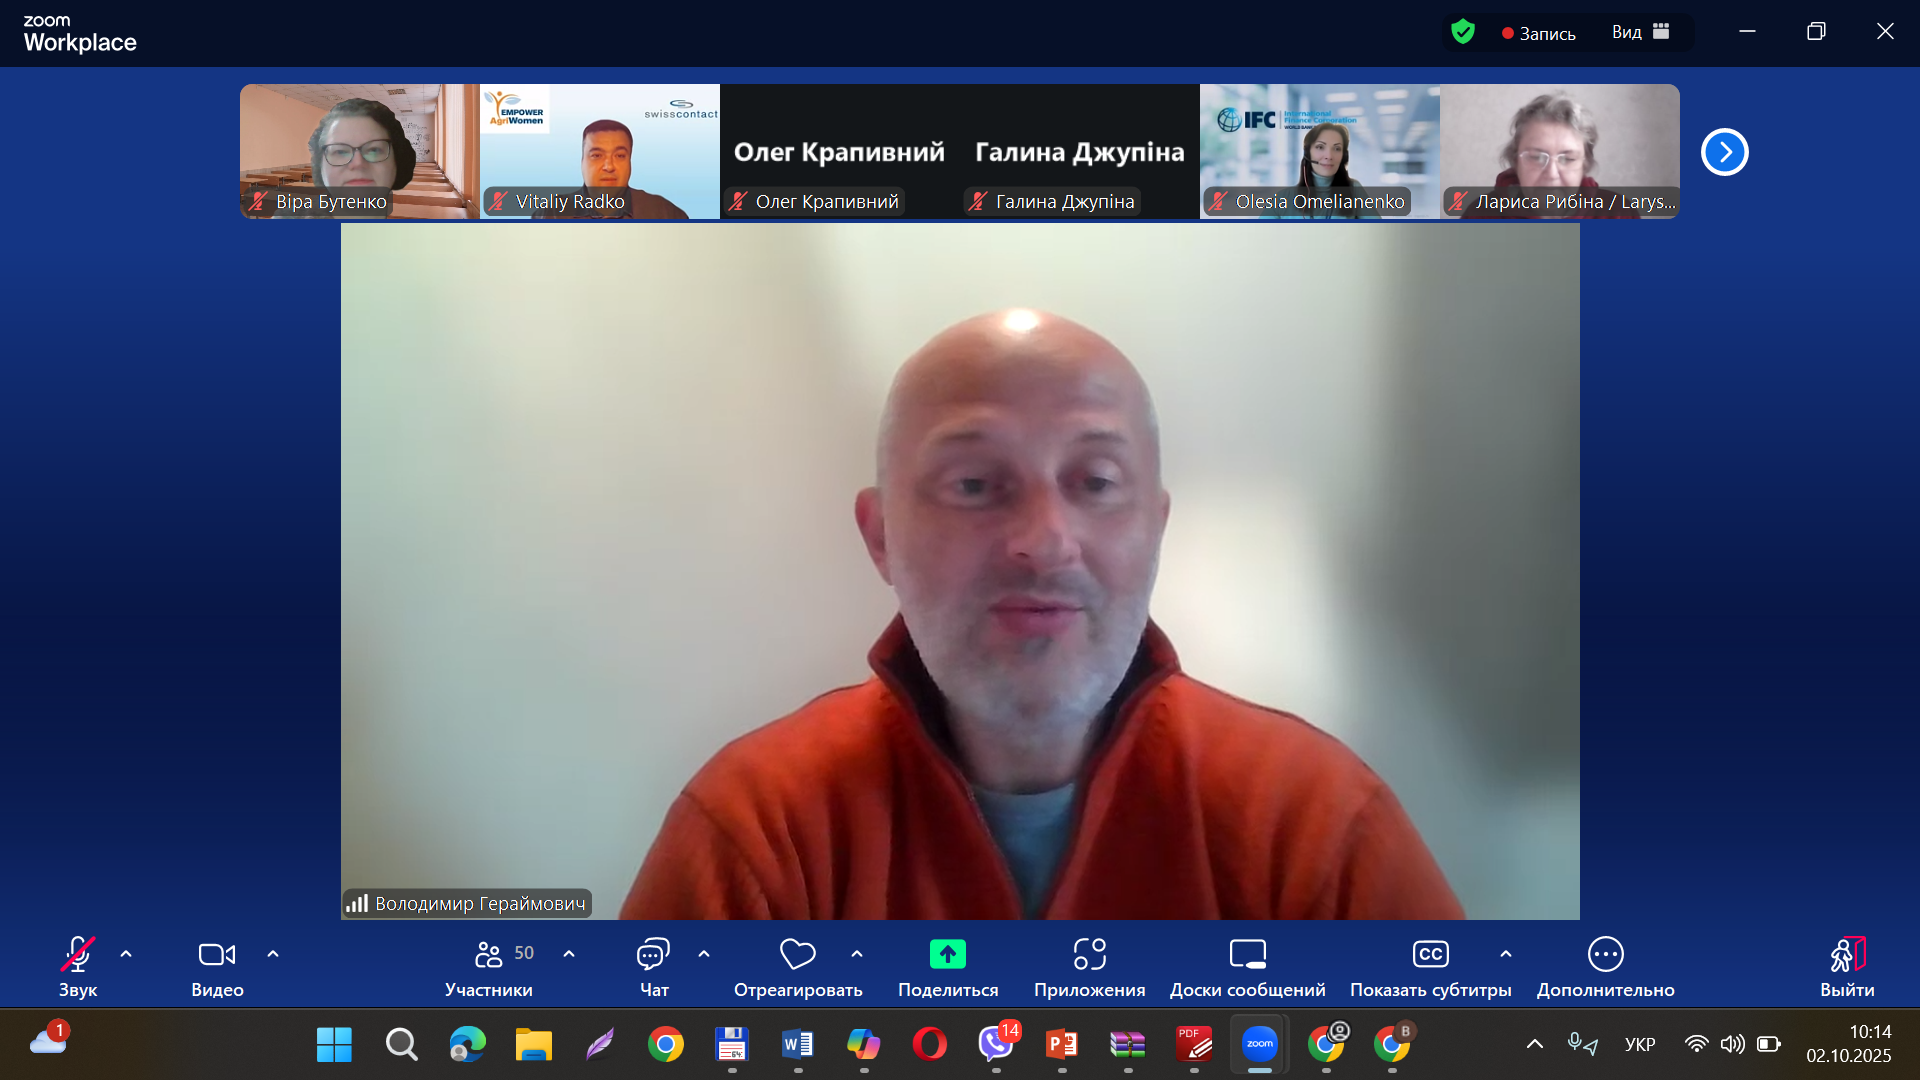Click the Отреагировать reactions heart icon
1920x1080 pixels.
pos(797,955)
